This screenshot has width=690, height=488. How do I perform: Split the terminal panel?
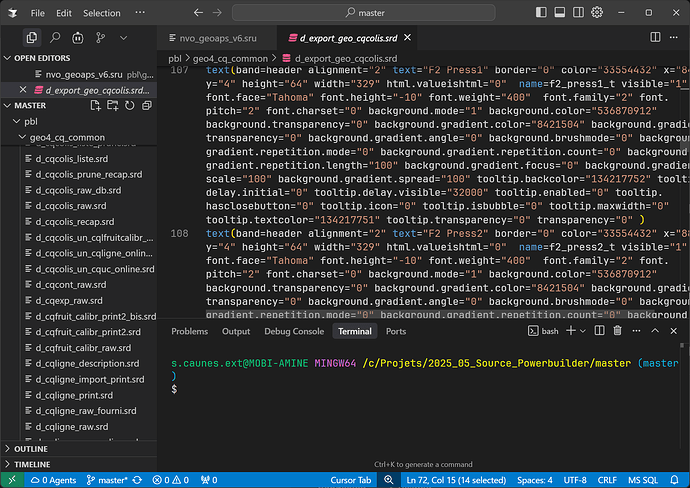pyautogui.click(x=599, y=331)
